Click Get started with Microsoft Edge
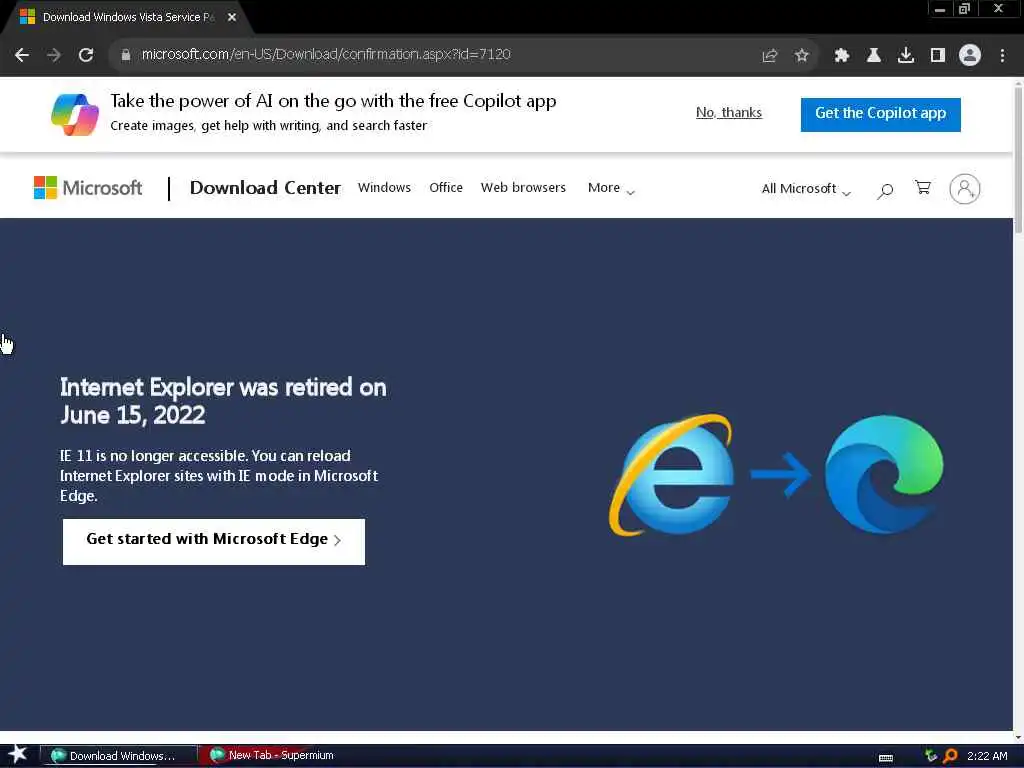This screenshot has height=768, width=1024. (214, 541)
